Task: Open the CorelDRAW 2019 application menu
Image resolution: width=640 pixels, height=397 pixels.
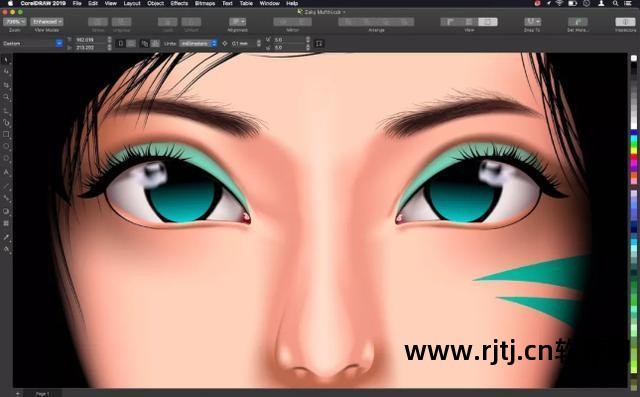Action: coord(43,3)
